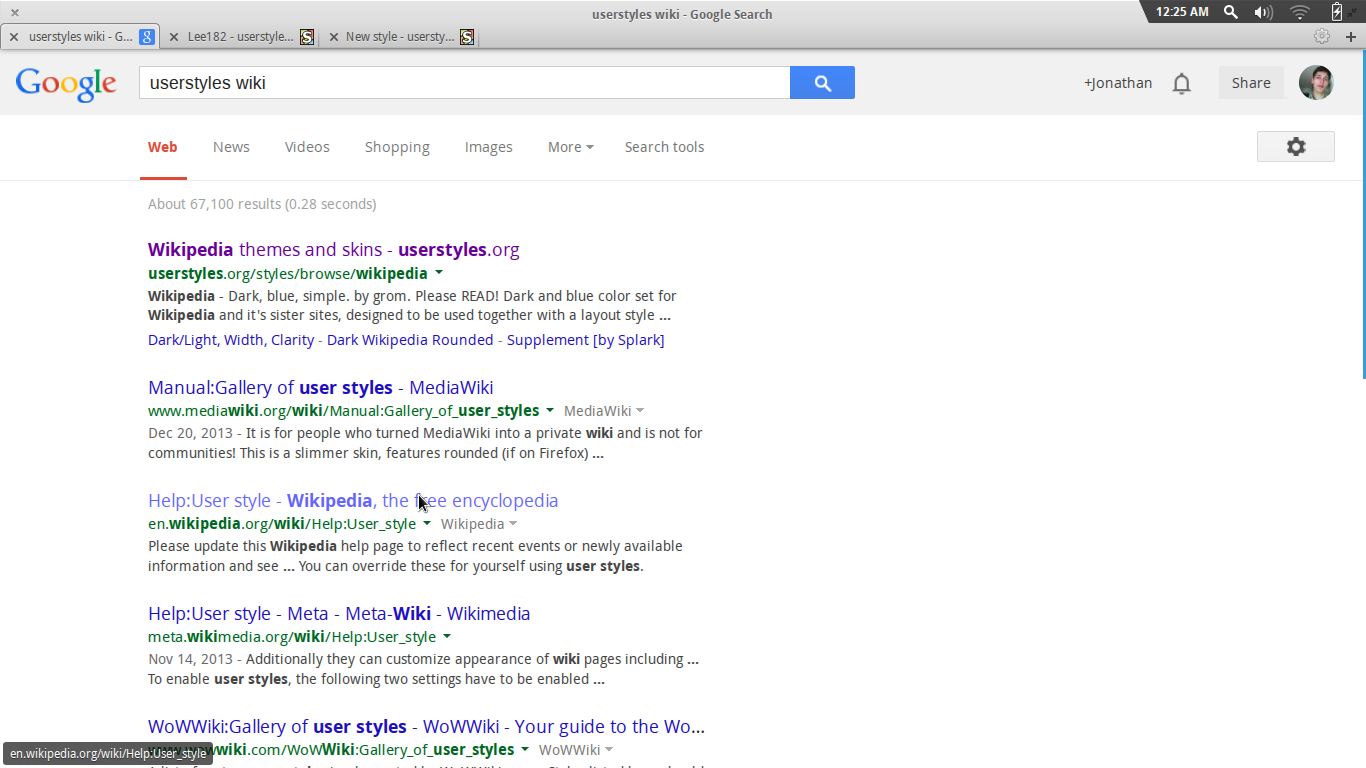Viewport: 1366px width, 768px height.
Task: Click 'About 67,100 results' text
Action: [x=262, y=204]
